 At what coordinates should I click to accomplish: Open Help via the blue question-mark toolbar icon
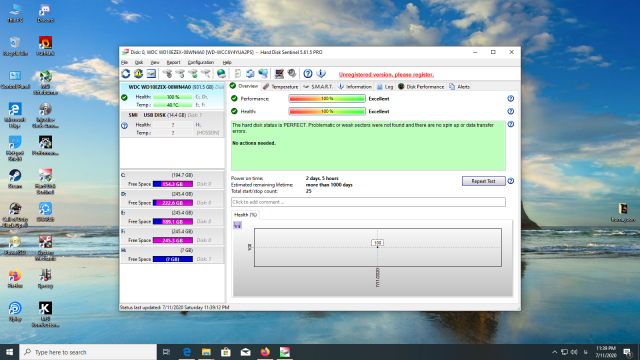(308, 73)
